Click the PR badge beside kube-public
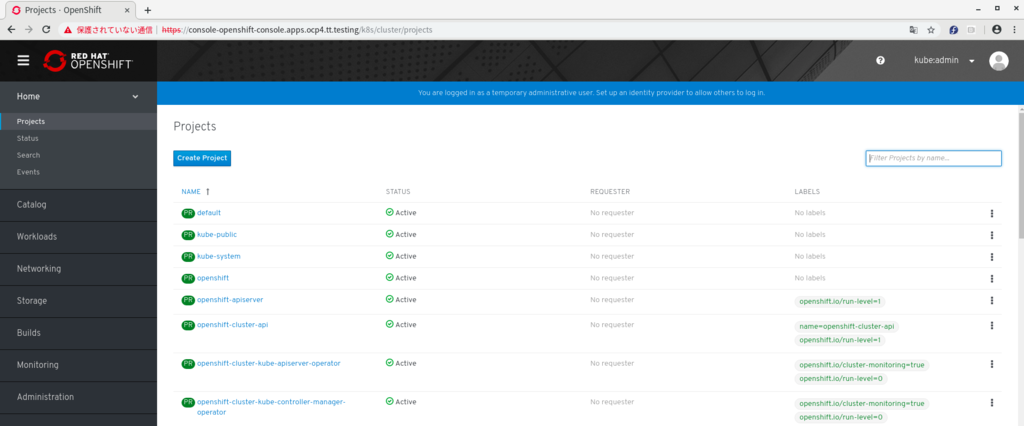Image resolution: width=1024 pixels, height=426 pixels. point(188,235)
